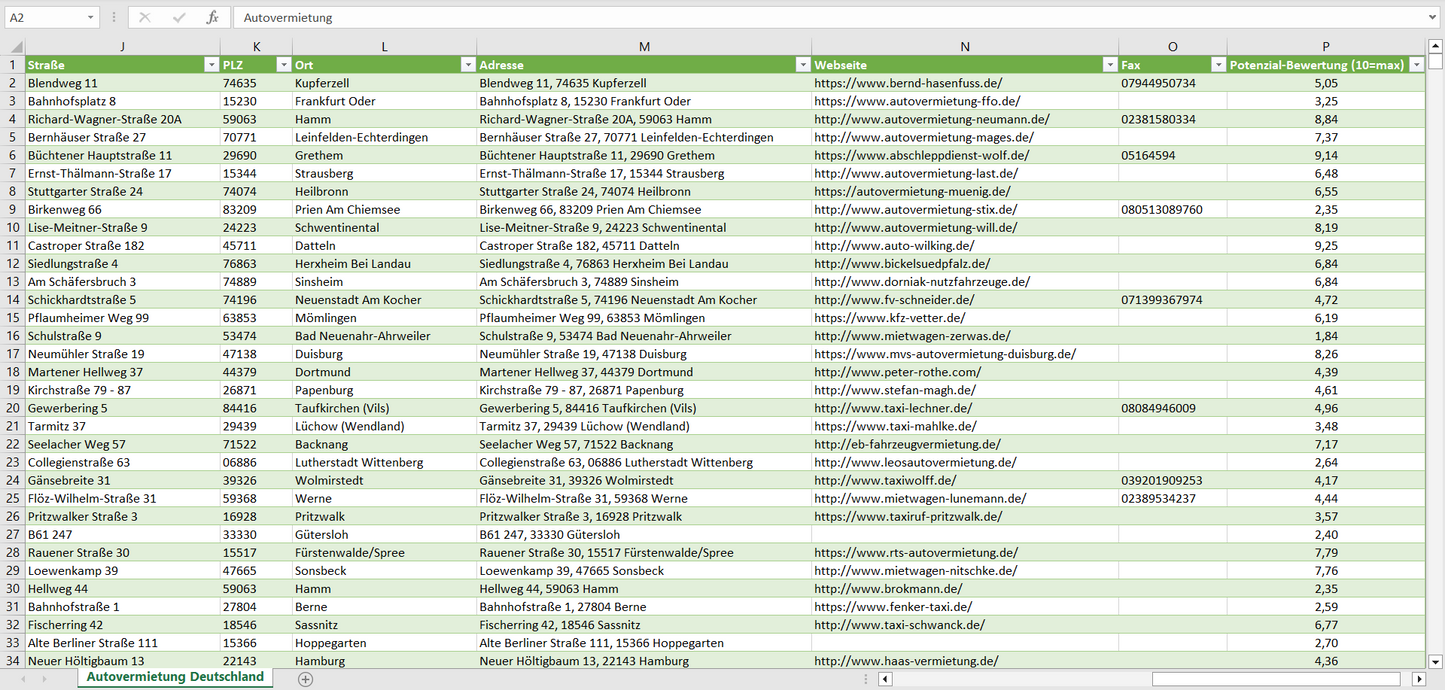Screen dimensions: 1445x690
Task: Select column M header
Action: click(x=644, y=47)
